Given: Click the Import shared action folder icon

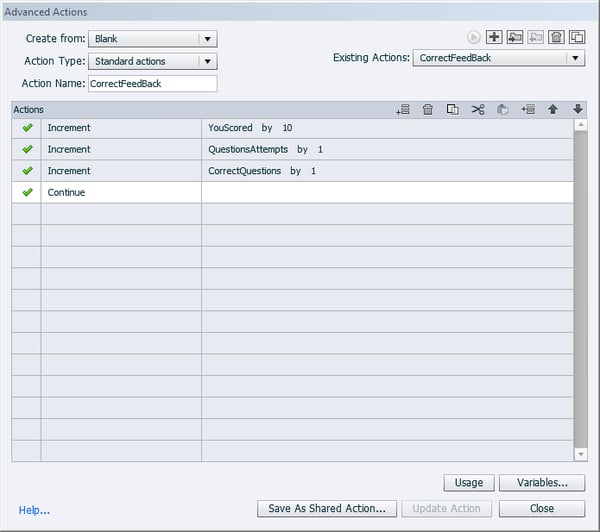Looking at the screenshot, I should tap(515, 37).
